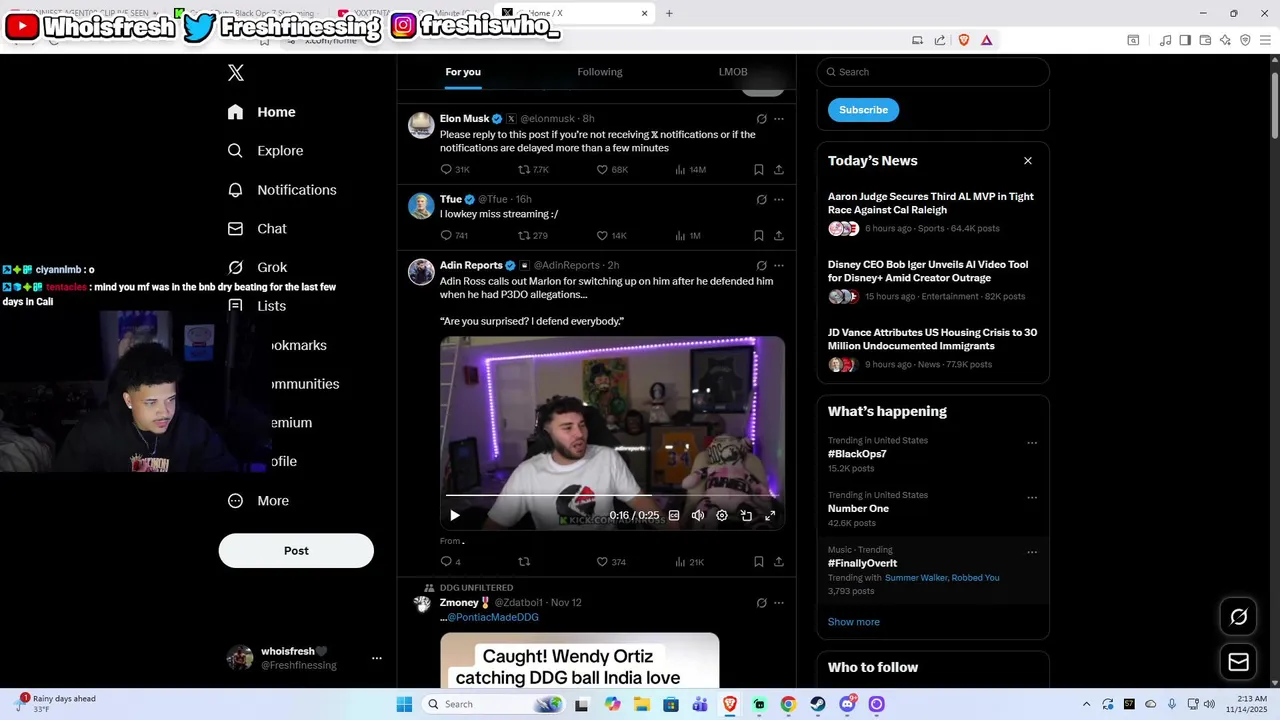Image resolution: width=1280 pixels, height=720 pixels.
Task: Share Elon Musk's post
Action: point(779,170)
